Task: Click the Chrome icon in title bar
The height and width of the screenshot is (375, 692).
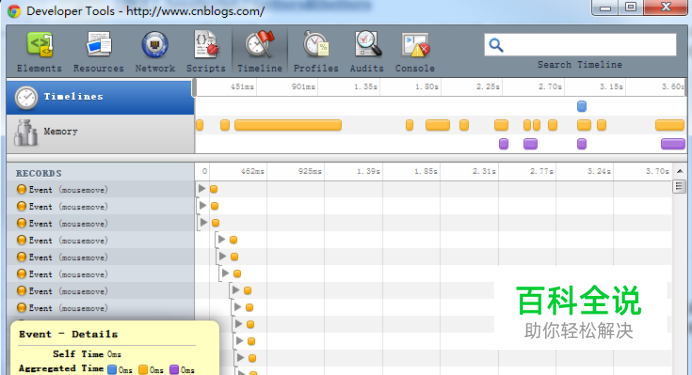Action: click(14, 11)
